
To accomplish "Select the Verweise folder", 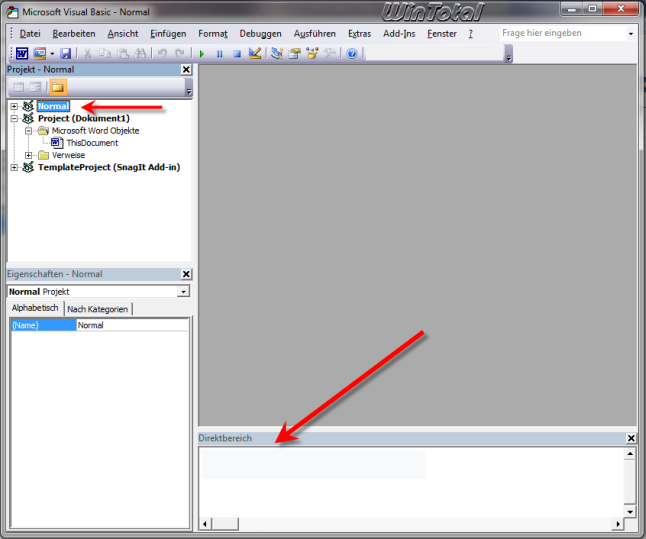I will 68,155.
